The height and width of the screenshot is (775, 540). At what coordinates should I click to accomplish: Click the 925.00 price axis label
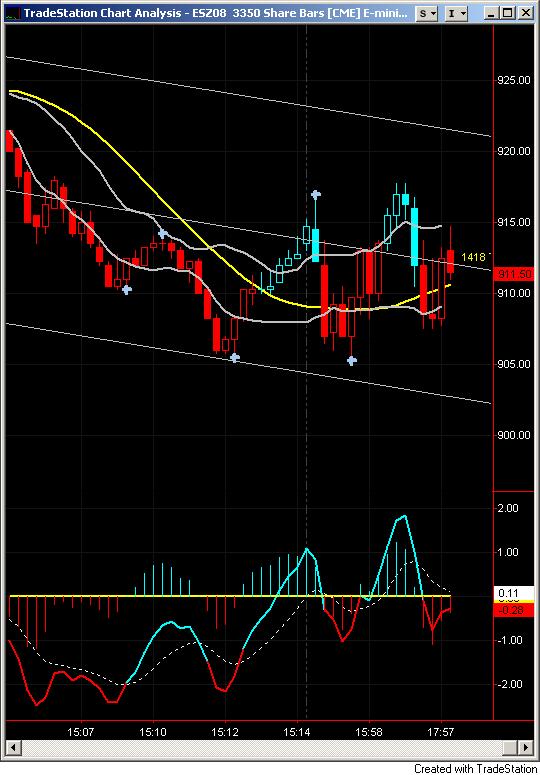[514, 80]
